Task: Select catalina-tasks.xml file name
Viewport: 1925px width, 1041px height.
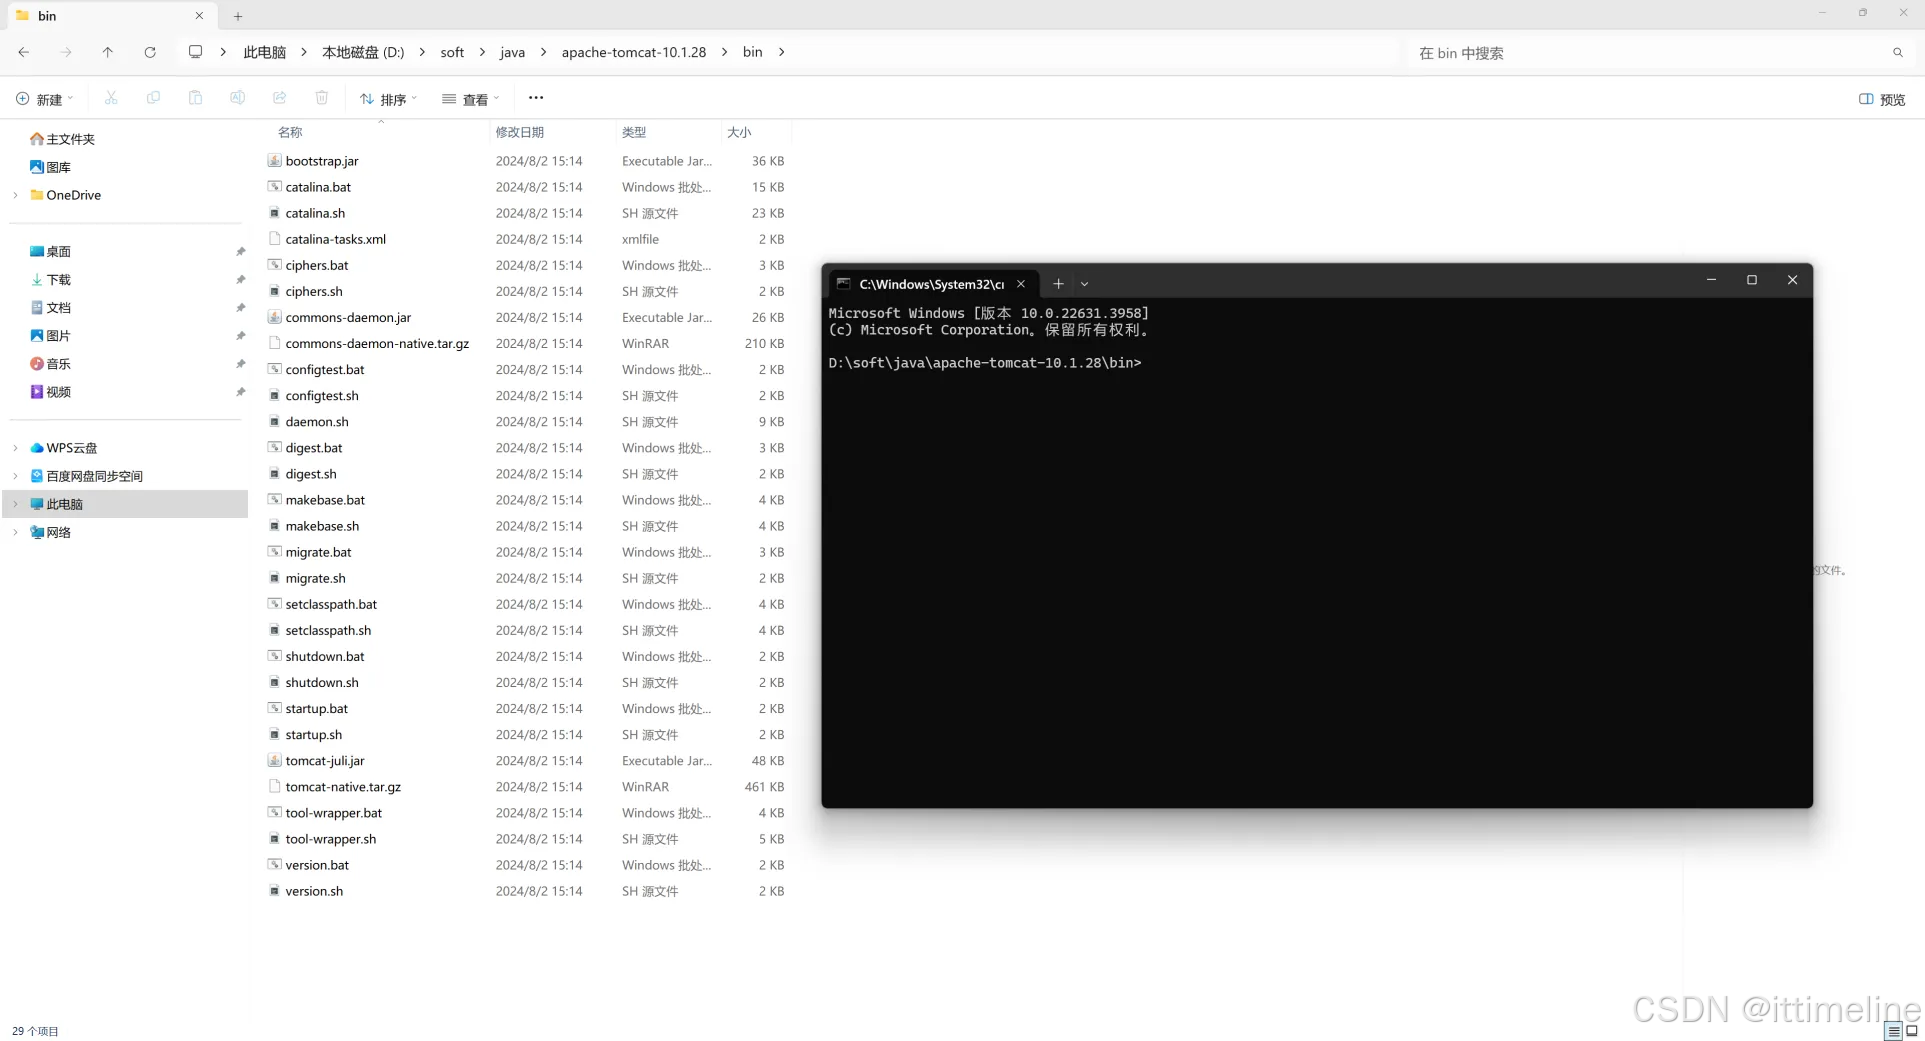Action: point(336,239)
